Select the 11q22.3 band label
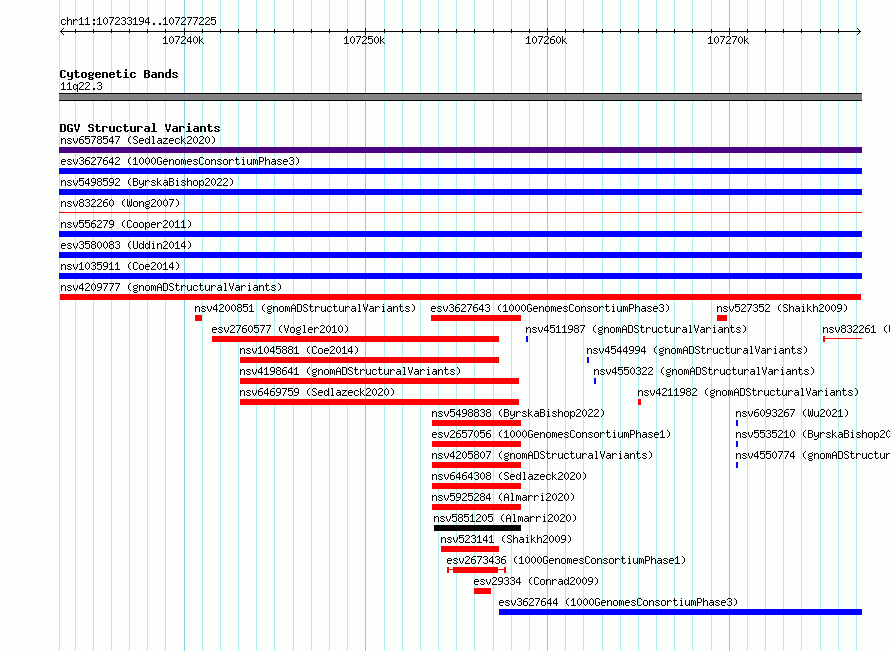The height and width of the screenshot is (651, 890). click(x=81, y=86)
